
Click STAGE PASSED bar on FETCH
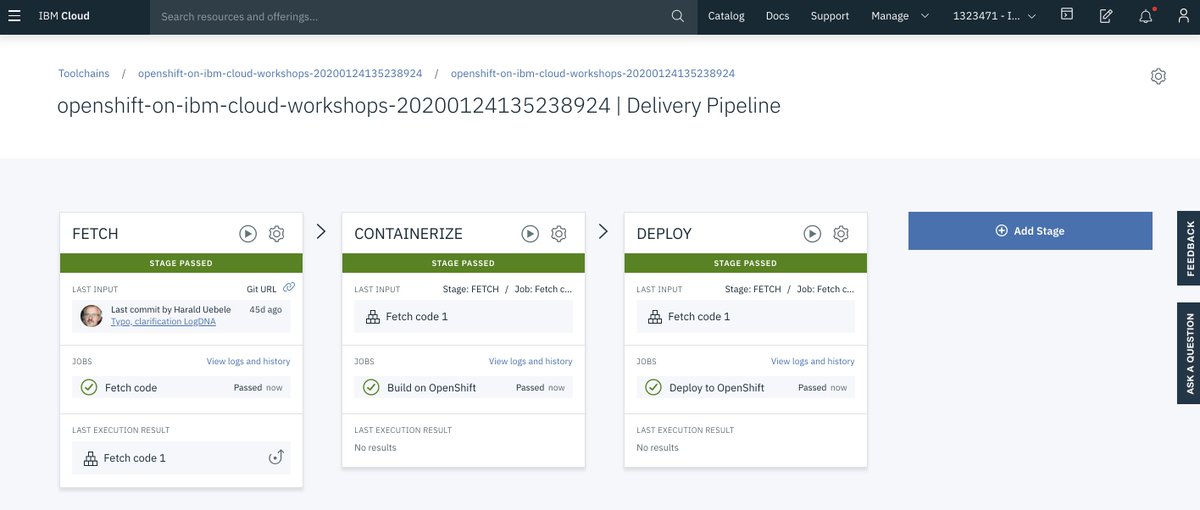coord(181,263)
